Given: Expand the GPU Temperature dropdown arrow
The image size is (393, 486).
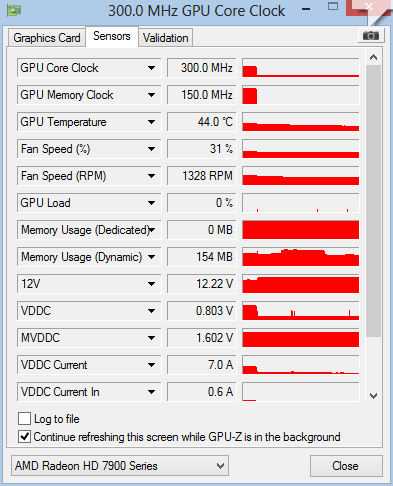Looking at the screenshot, I should [x=151, y=122].
